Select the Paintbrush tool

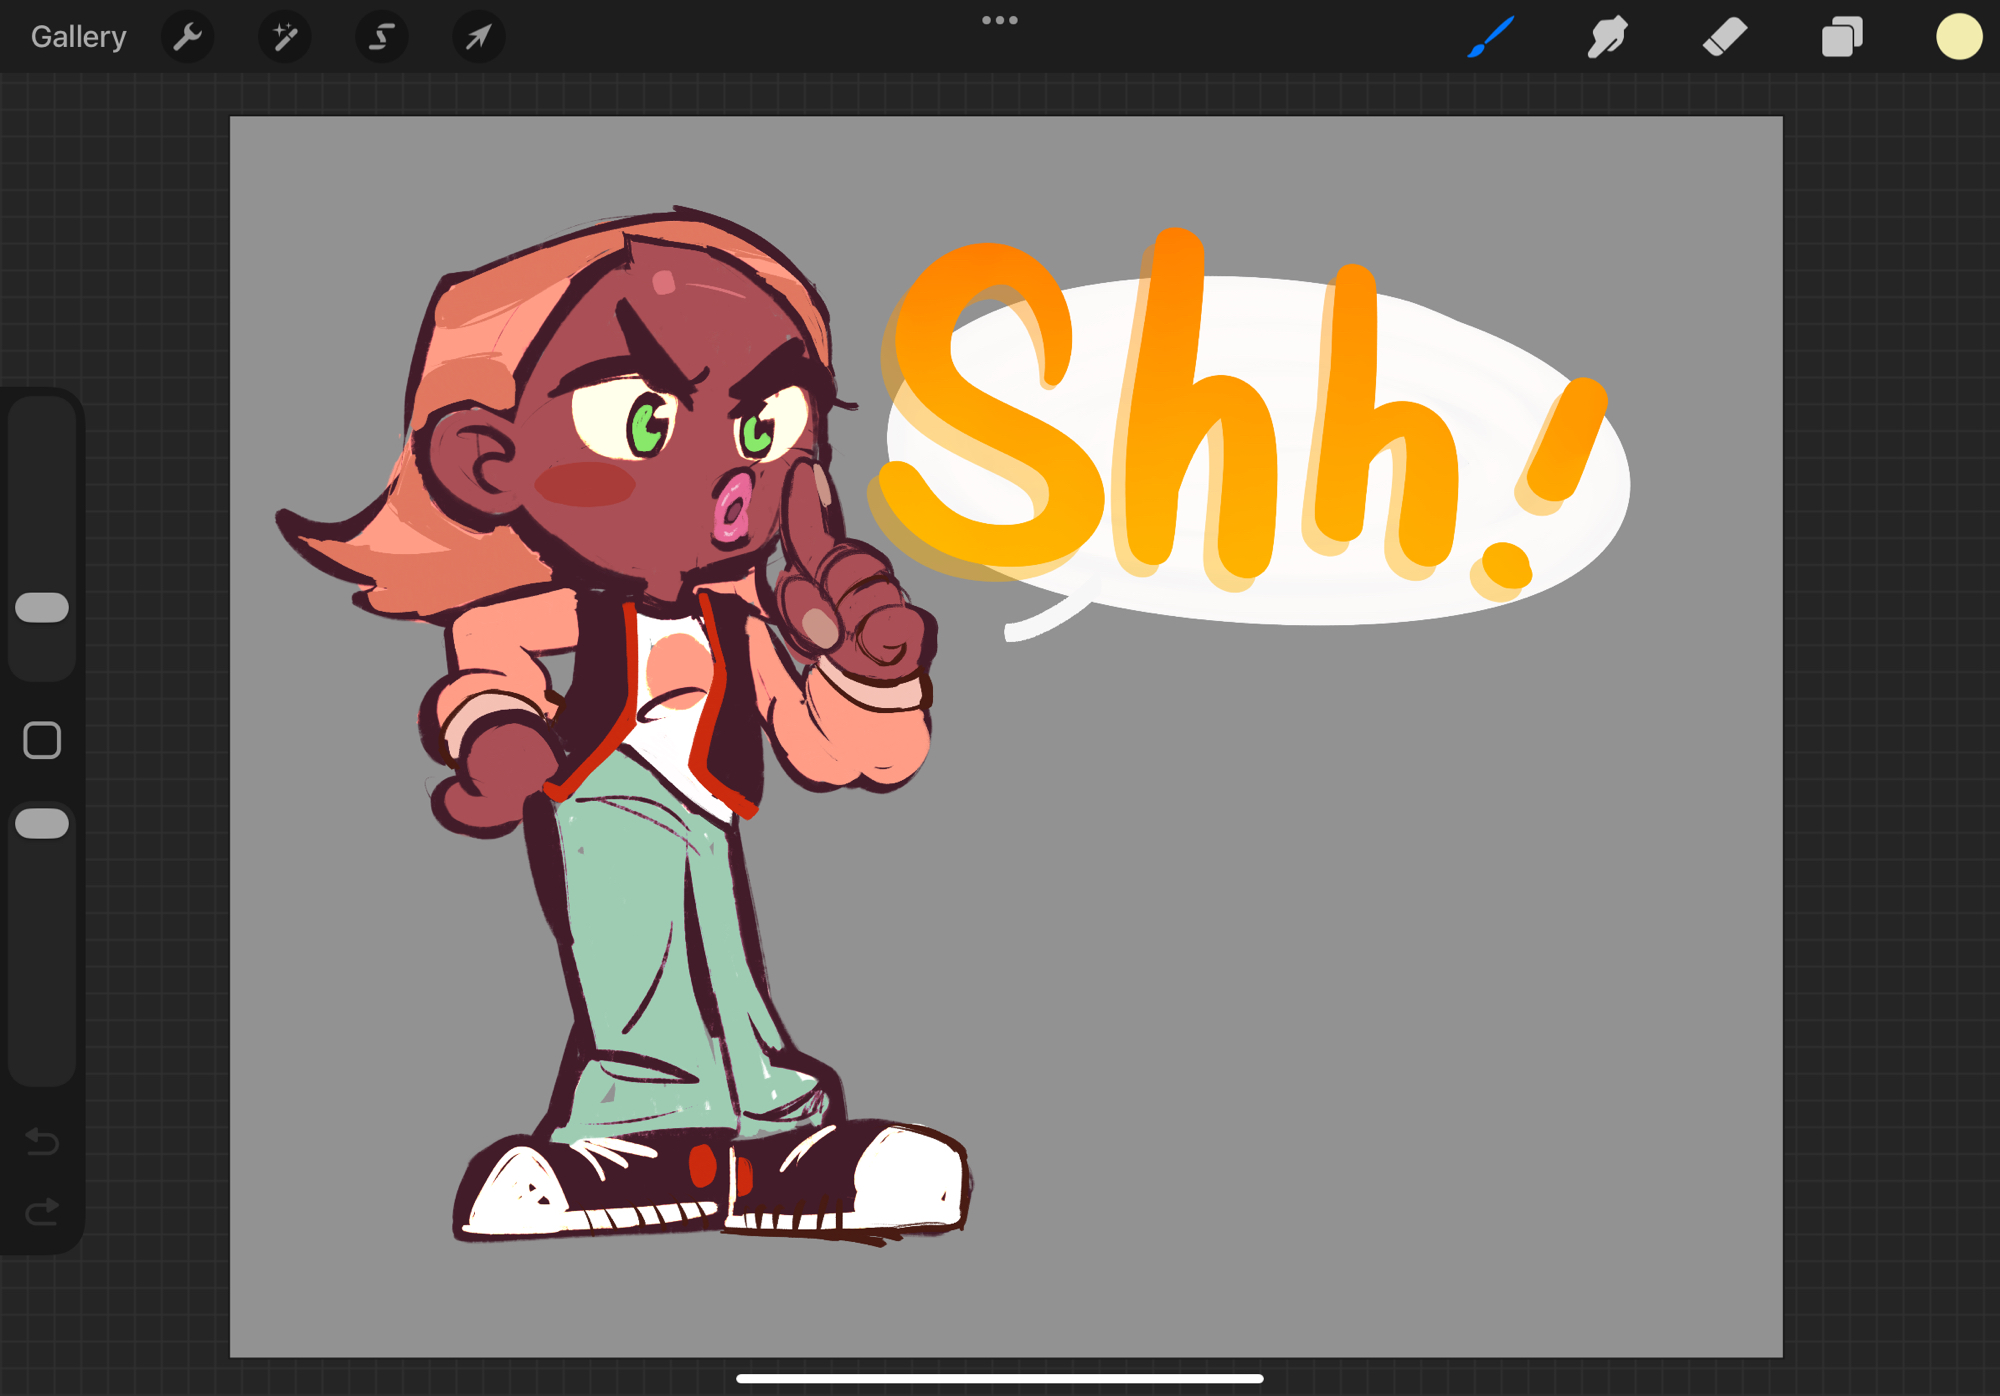(x=1491, y=37)
